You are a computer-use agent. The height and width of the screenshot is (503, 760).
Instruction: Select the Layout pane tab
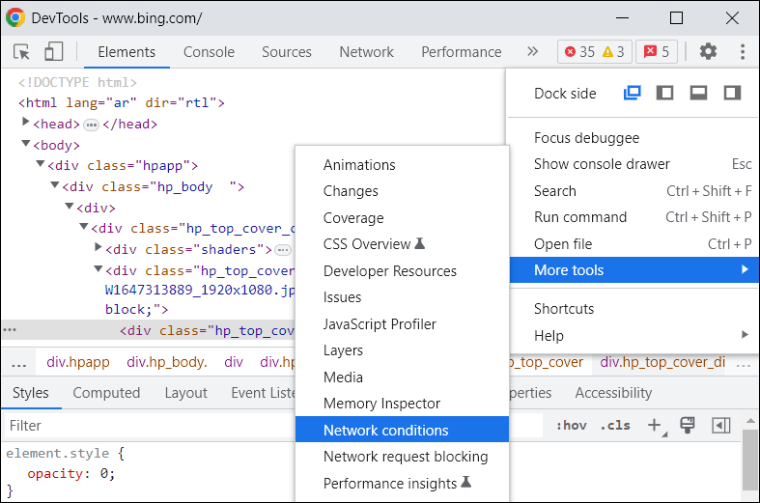click(186, 393)
